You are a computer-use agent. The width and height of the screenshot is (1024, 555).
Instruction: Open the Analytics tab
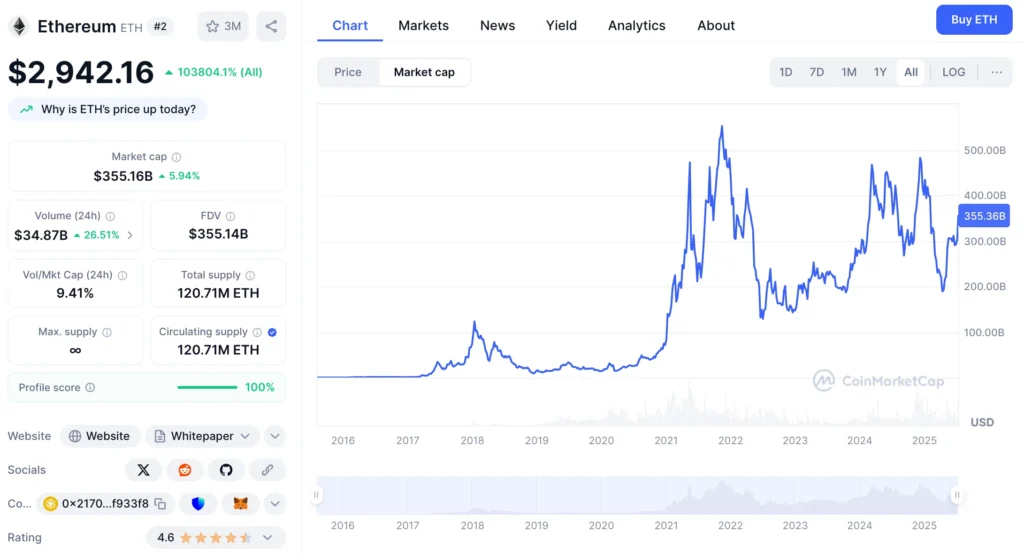pyautogui.click(x=637, y=25)
